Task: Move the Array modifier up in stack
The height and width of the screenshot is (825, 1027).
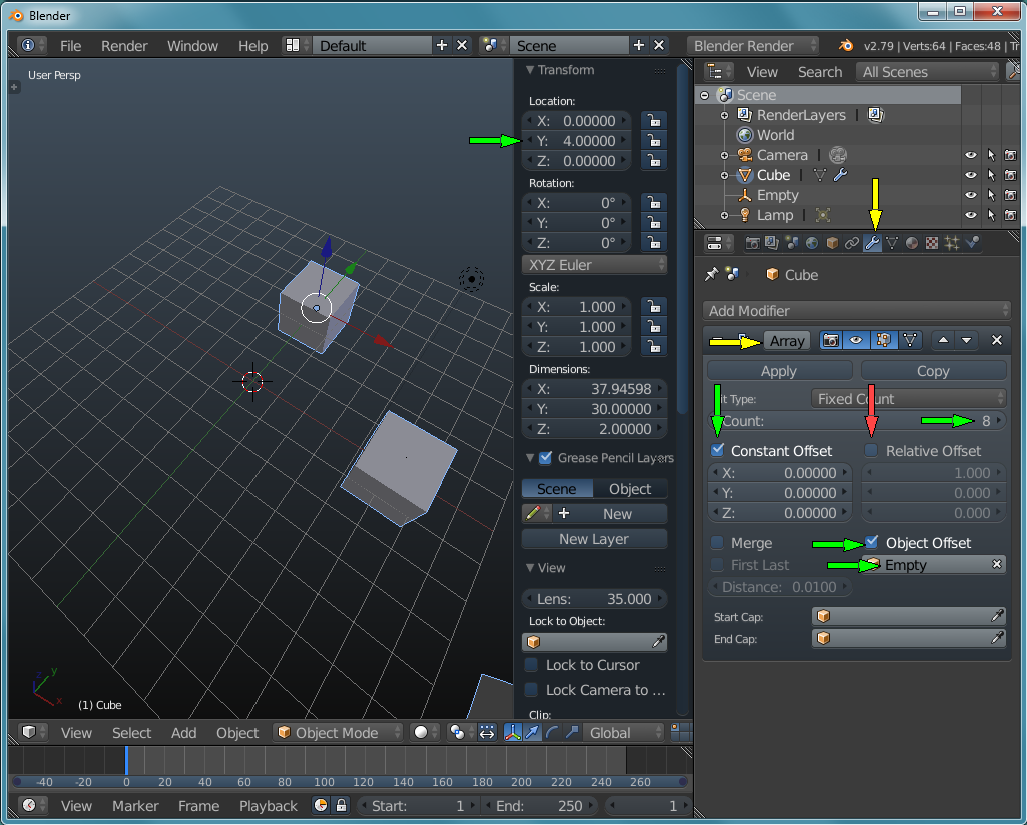Action: point(944,341)
